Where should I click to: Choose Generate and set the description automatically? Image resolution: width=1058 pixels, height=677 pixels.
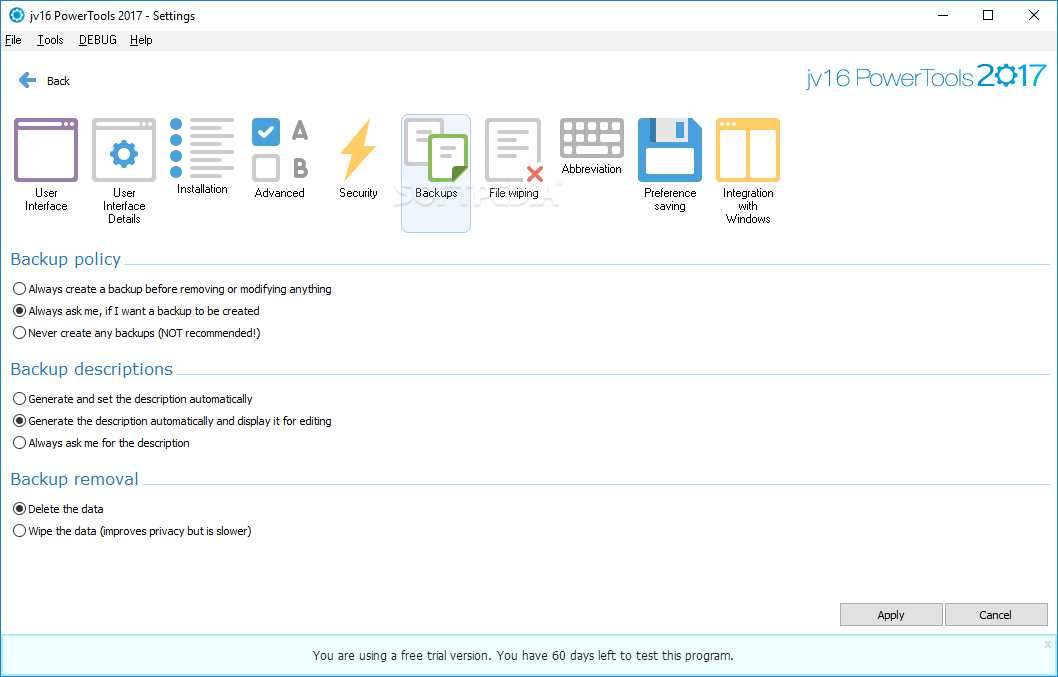pyautogui.click(x=133, y=399)
